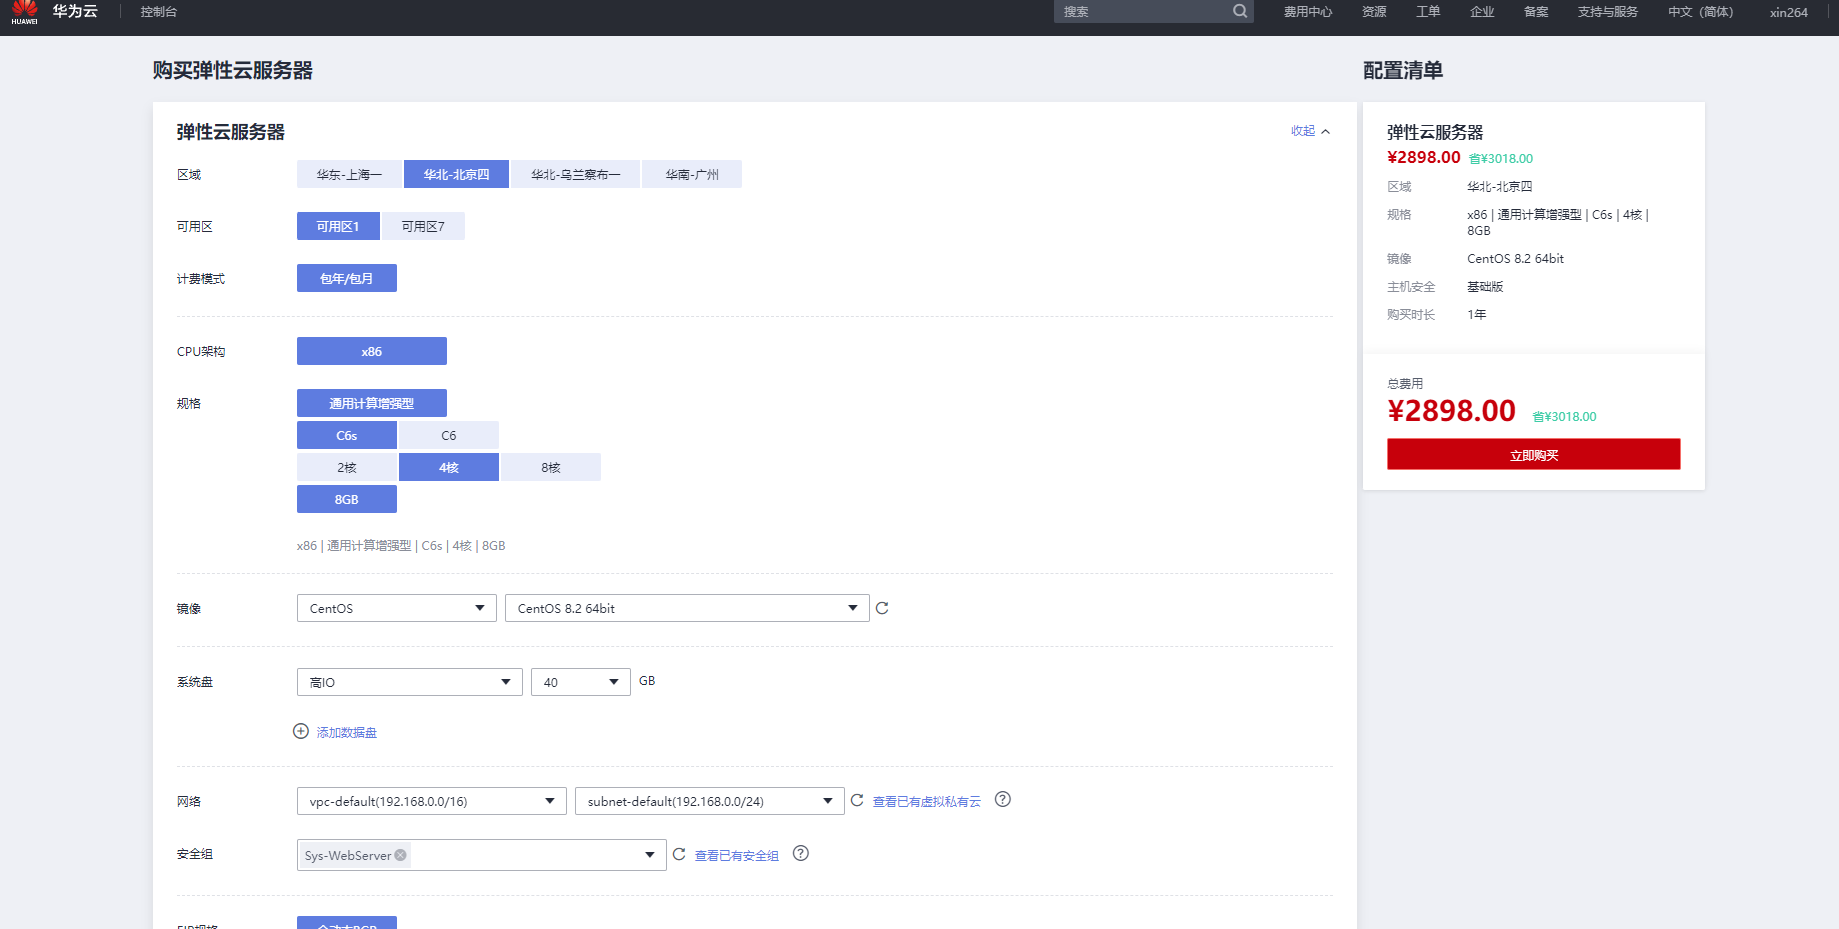Select region 华北-北京四

[456, 174]
